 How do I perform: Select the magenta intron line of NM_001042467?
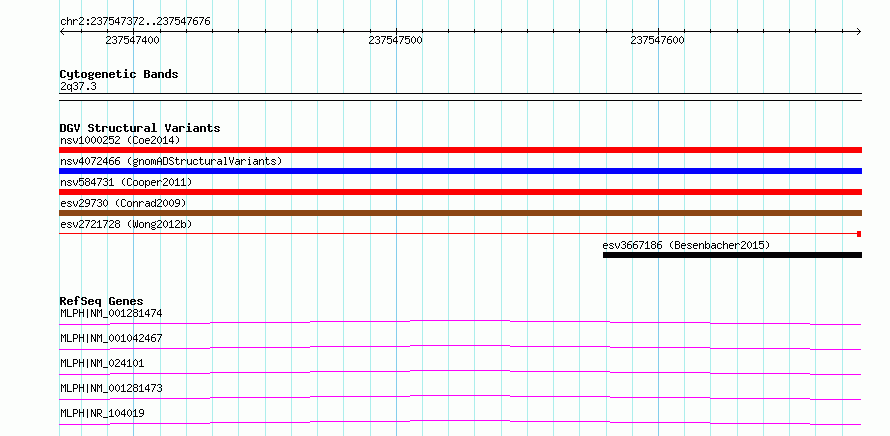460,346
